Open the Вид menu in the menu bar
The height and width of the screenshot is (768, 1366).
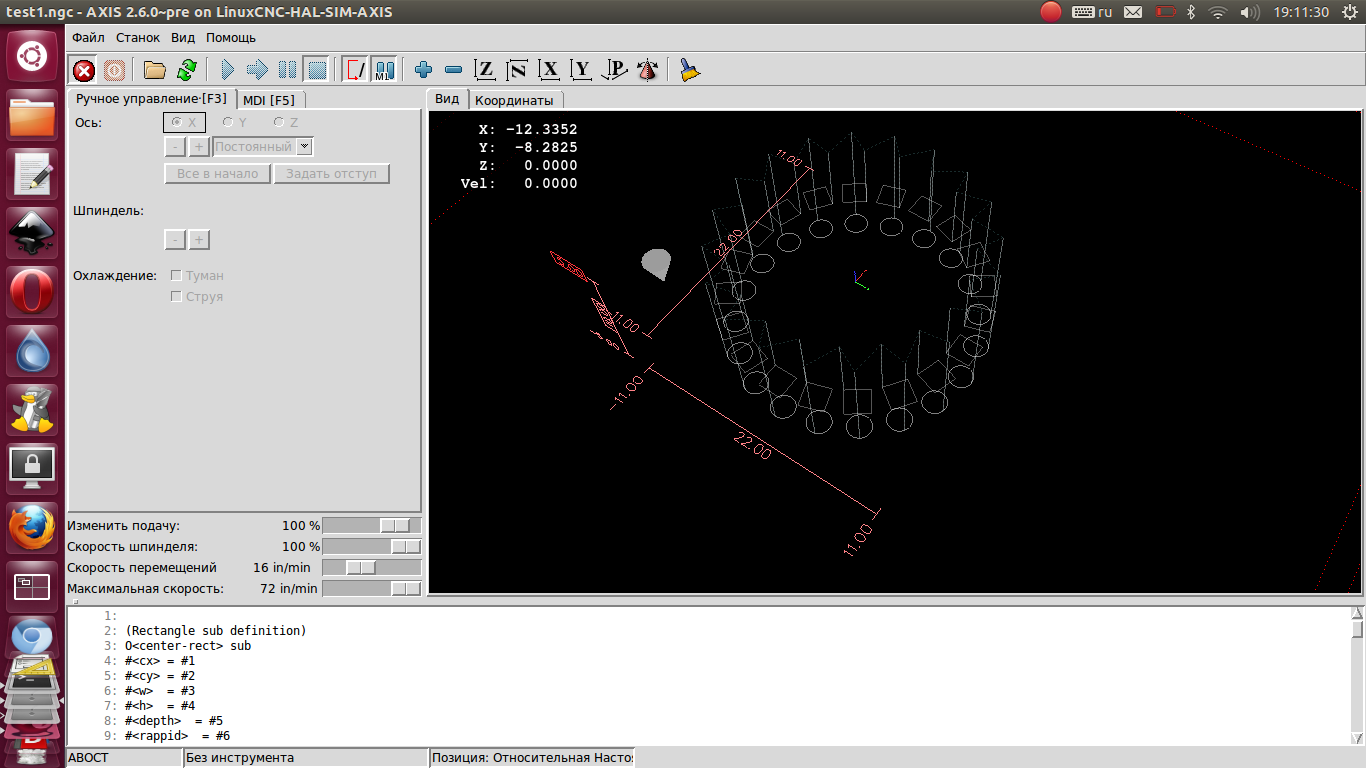[x=183, y=38]
